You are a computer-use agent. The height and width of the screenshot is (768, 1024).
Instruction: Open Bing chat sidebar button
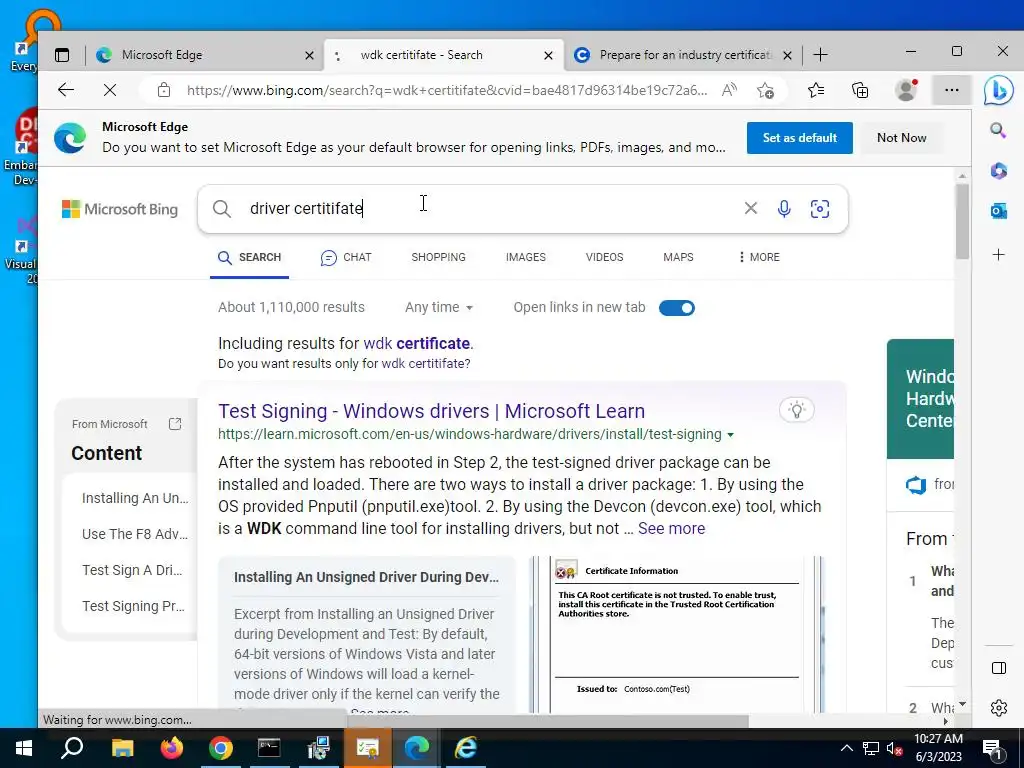999,91
